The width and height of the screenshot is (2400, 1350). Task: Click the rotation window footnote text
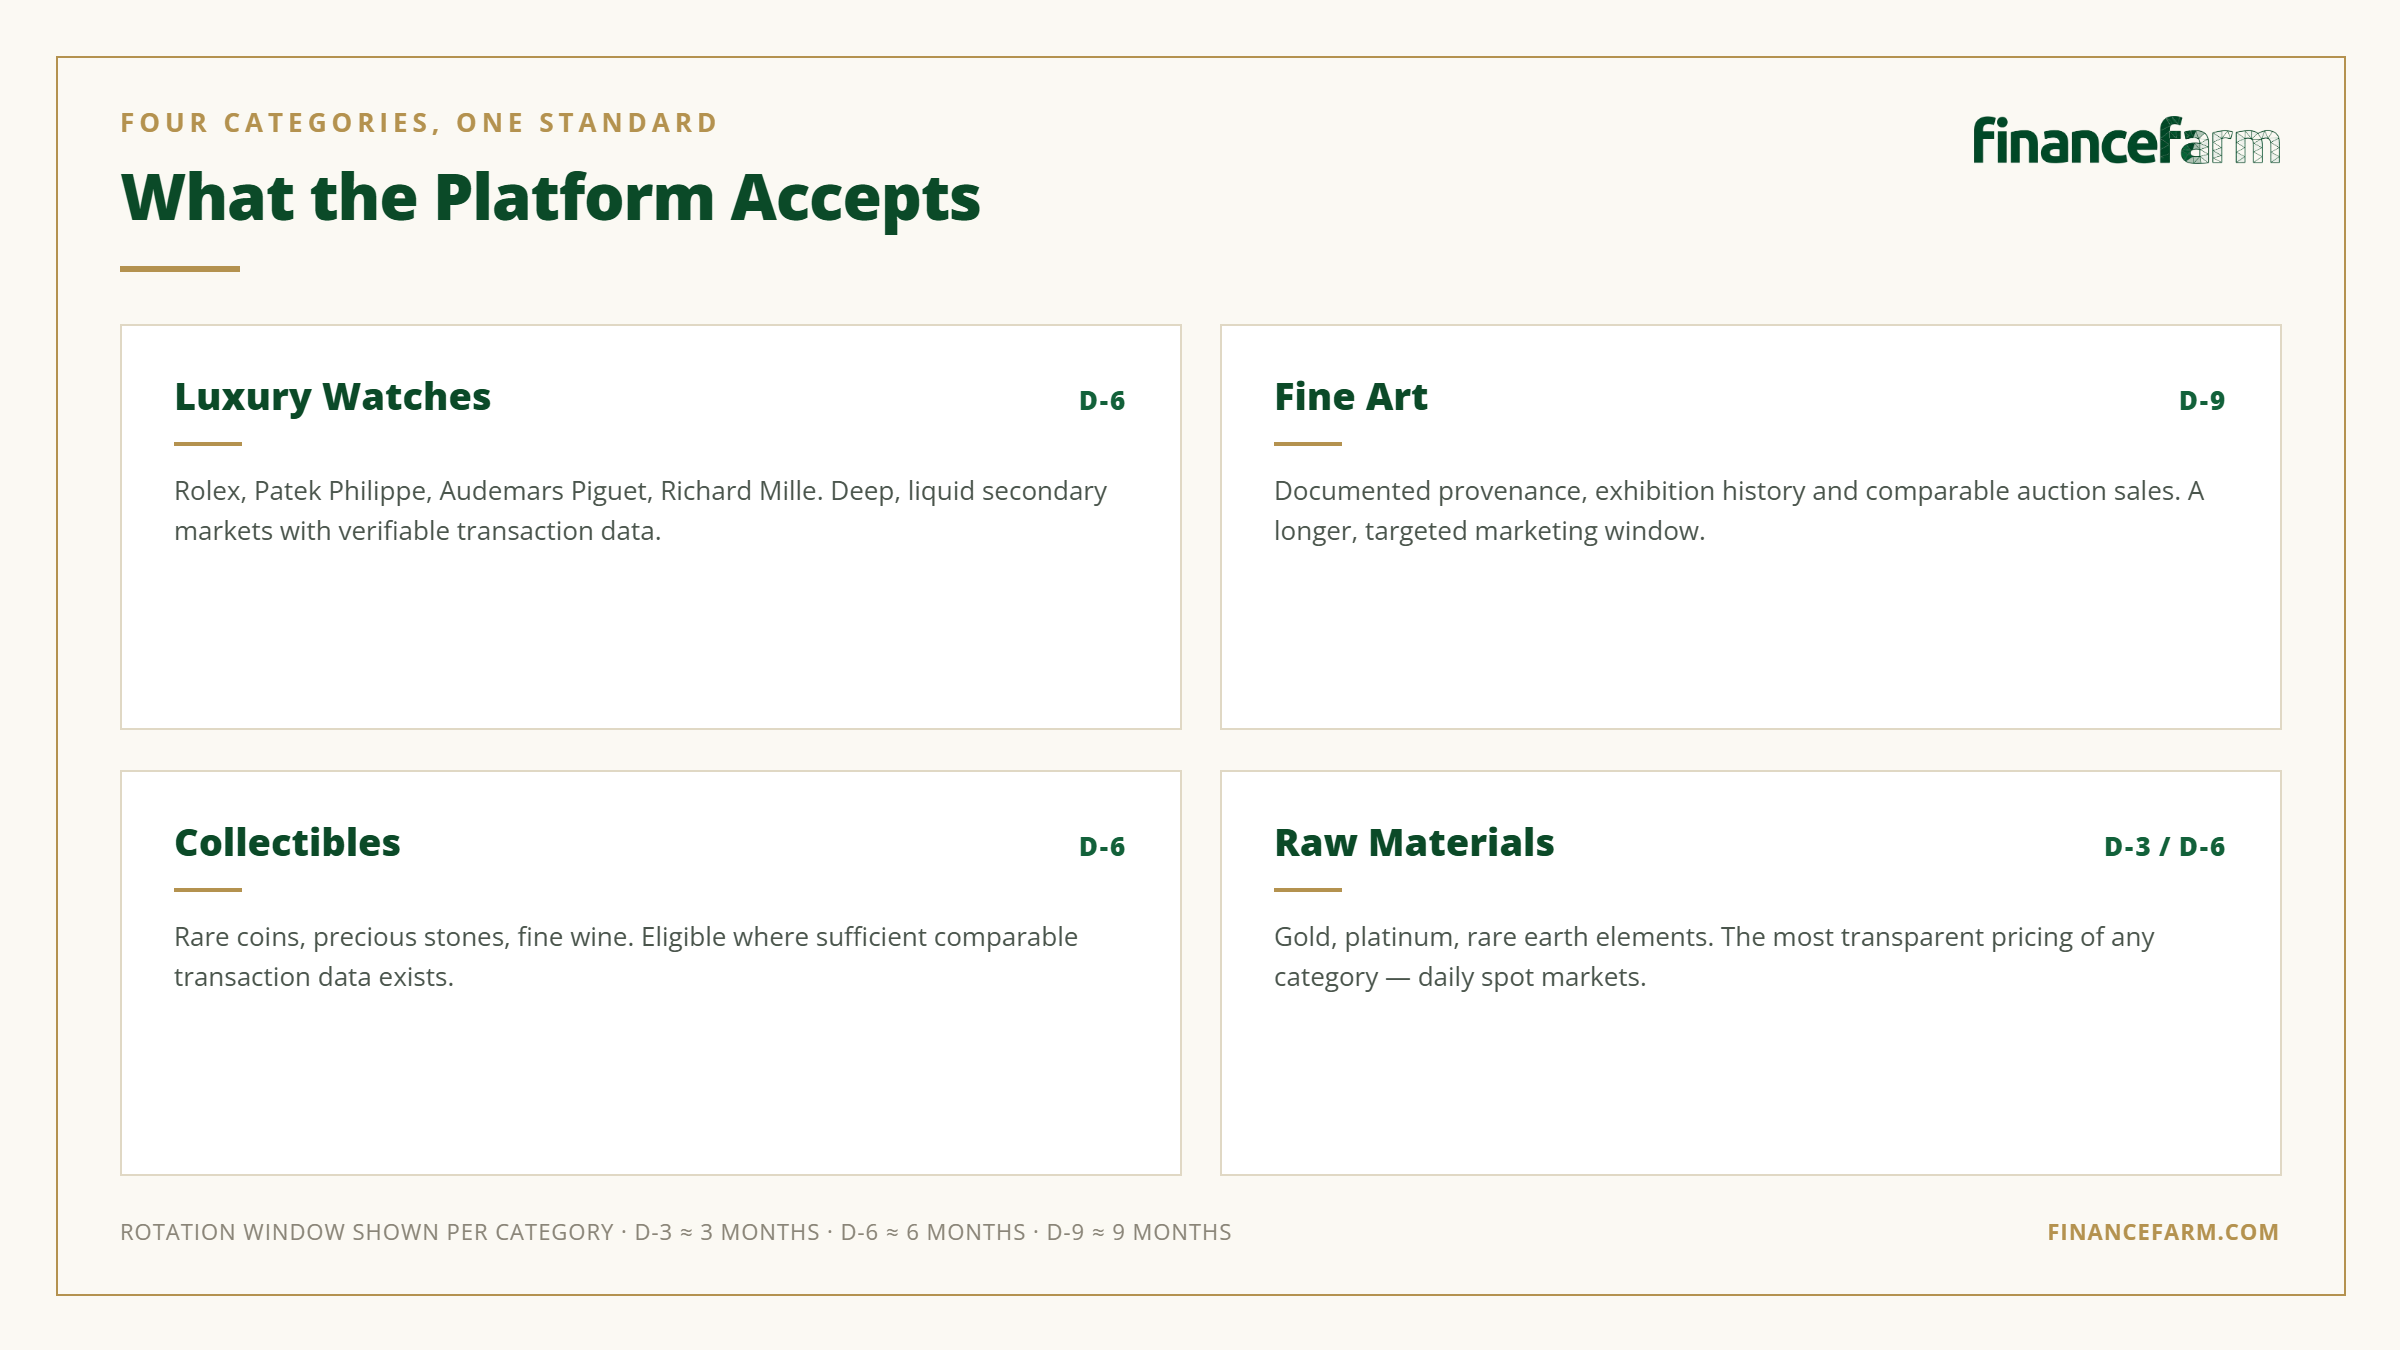(x=676, y=1232)
